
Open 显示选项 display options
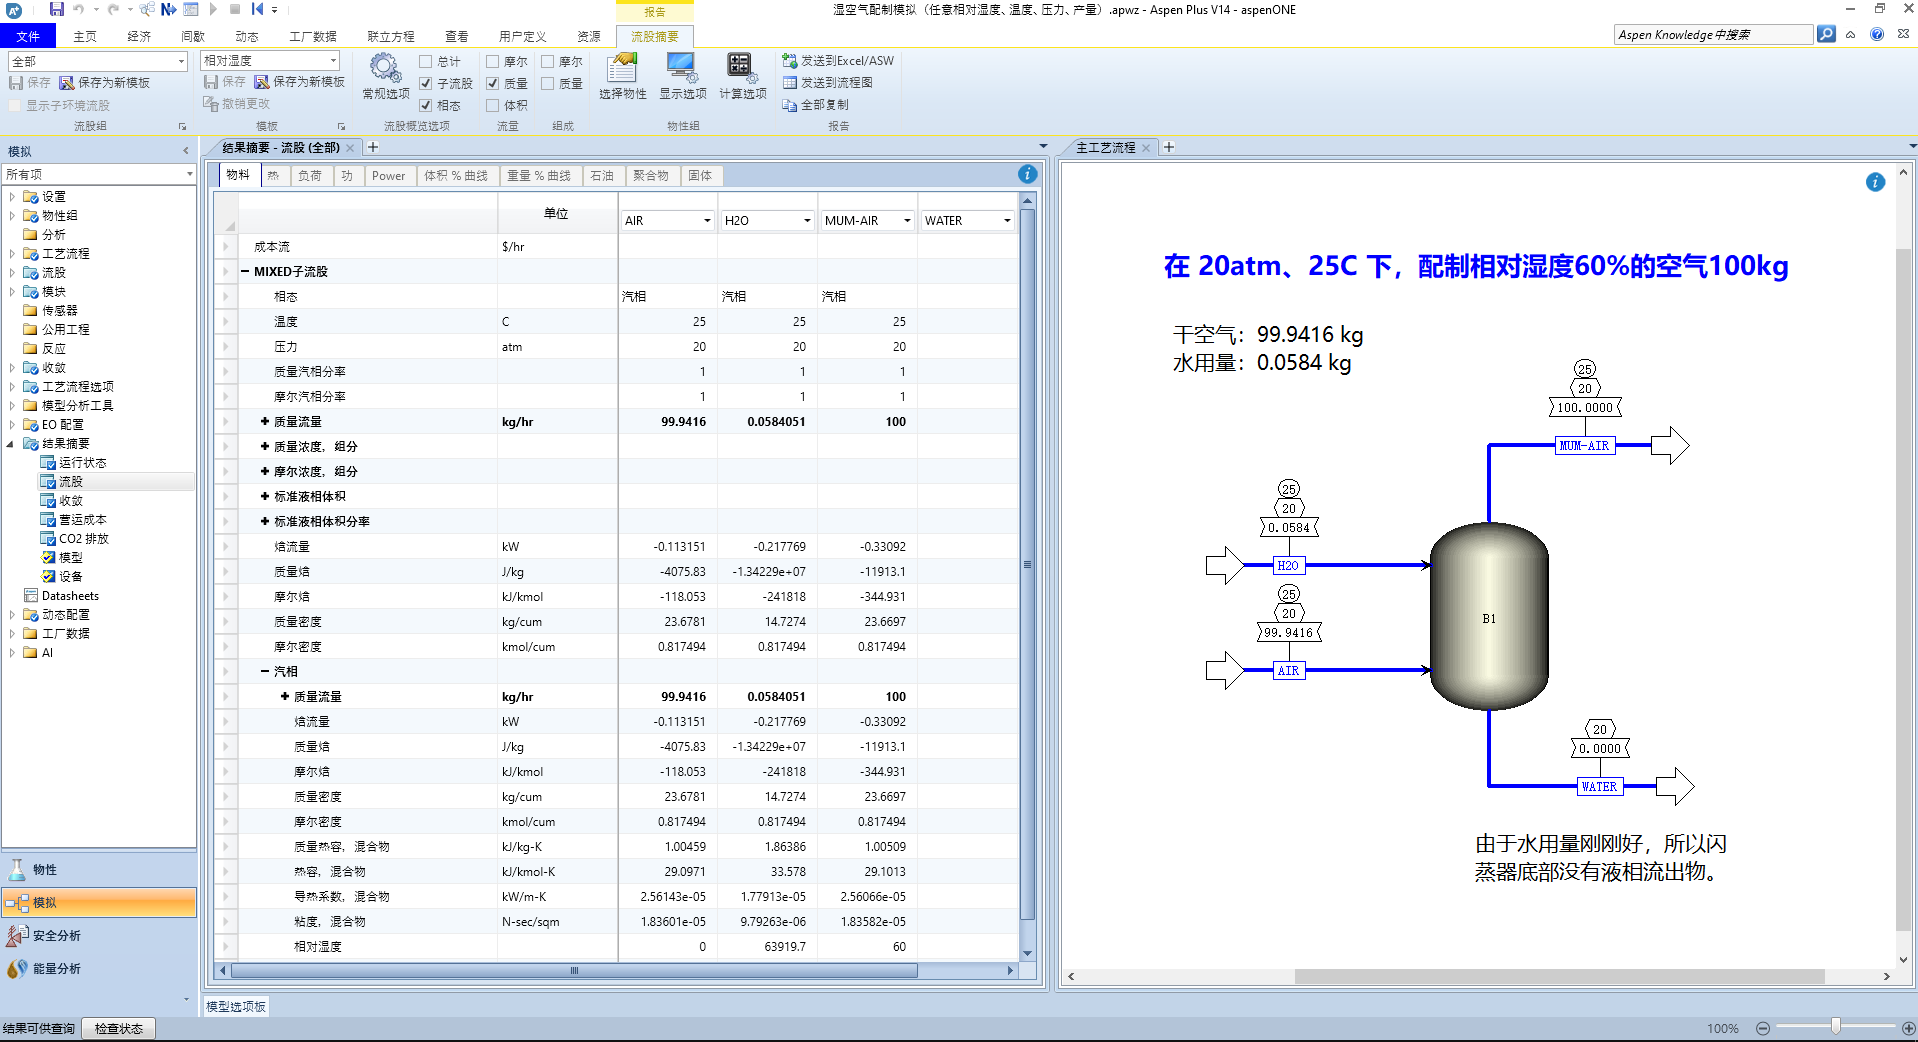tap(682, 76)
